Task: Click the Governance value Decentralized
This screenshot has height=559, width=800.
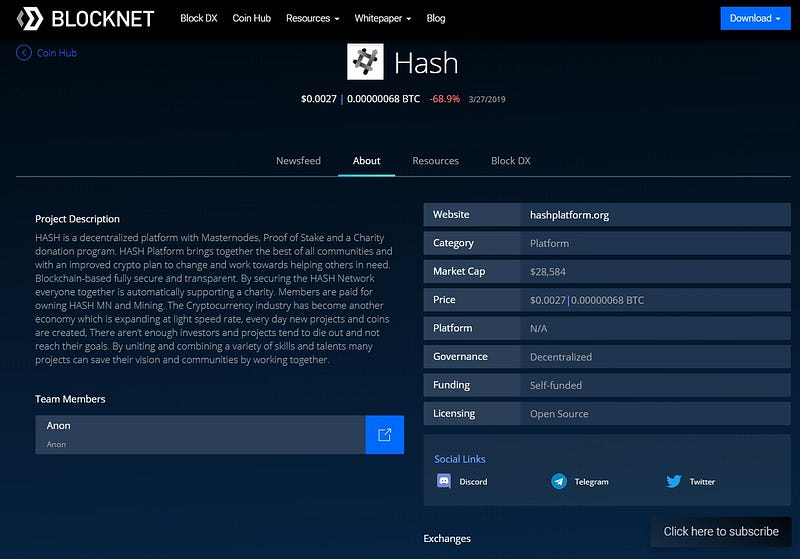Action: coord(561,357)
